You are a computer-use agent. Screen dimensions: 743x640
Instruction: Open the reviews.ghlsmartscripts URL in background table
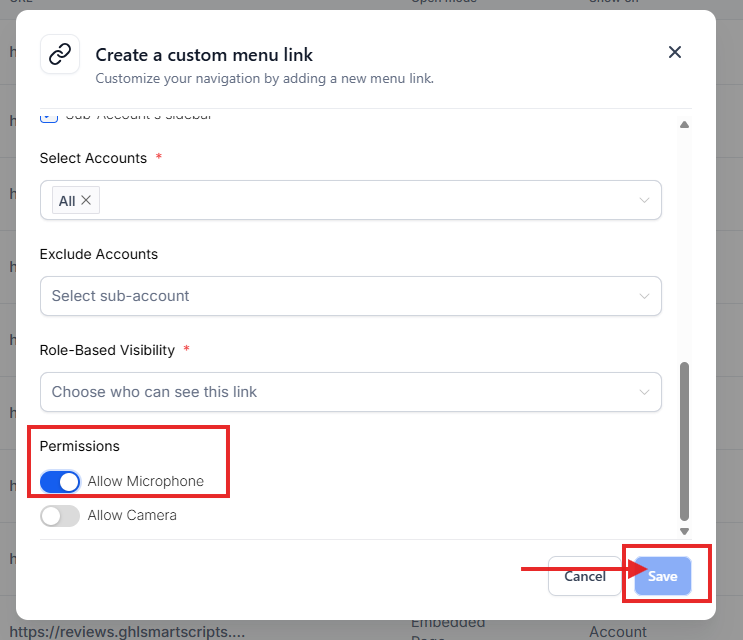127,631
